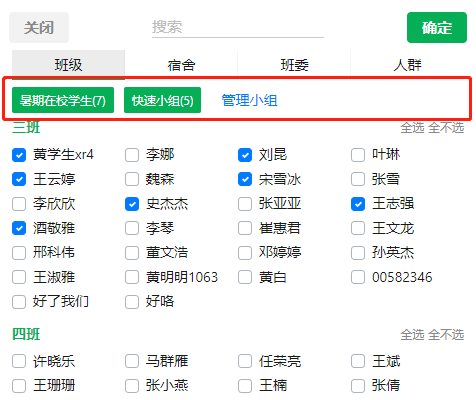This screenshot has width=476, height=400.
Task: Uncheck 王志强 checkbox
Action: [358, 204]
